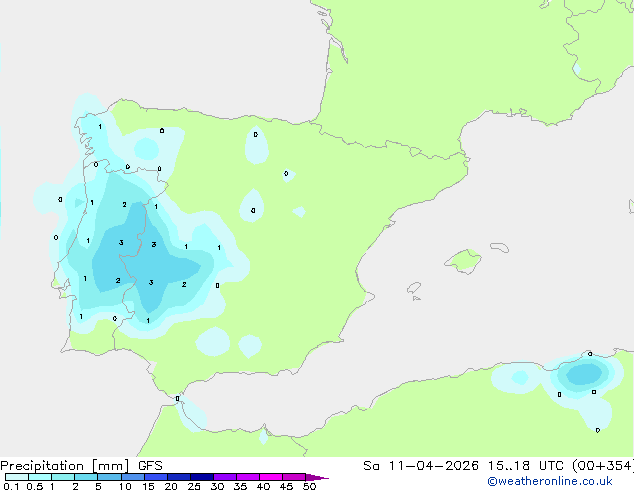634x490 pixels.
Task: Click the 0.1 to 0.5 mm legend swatch
Action: 17,477
